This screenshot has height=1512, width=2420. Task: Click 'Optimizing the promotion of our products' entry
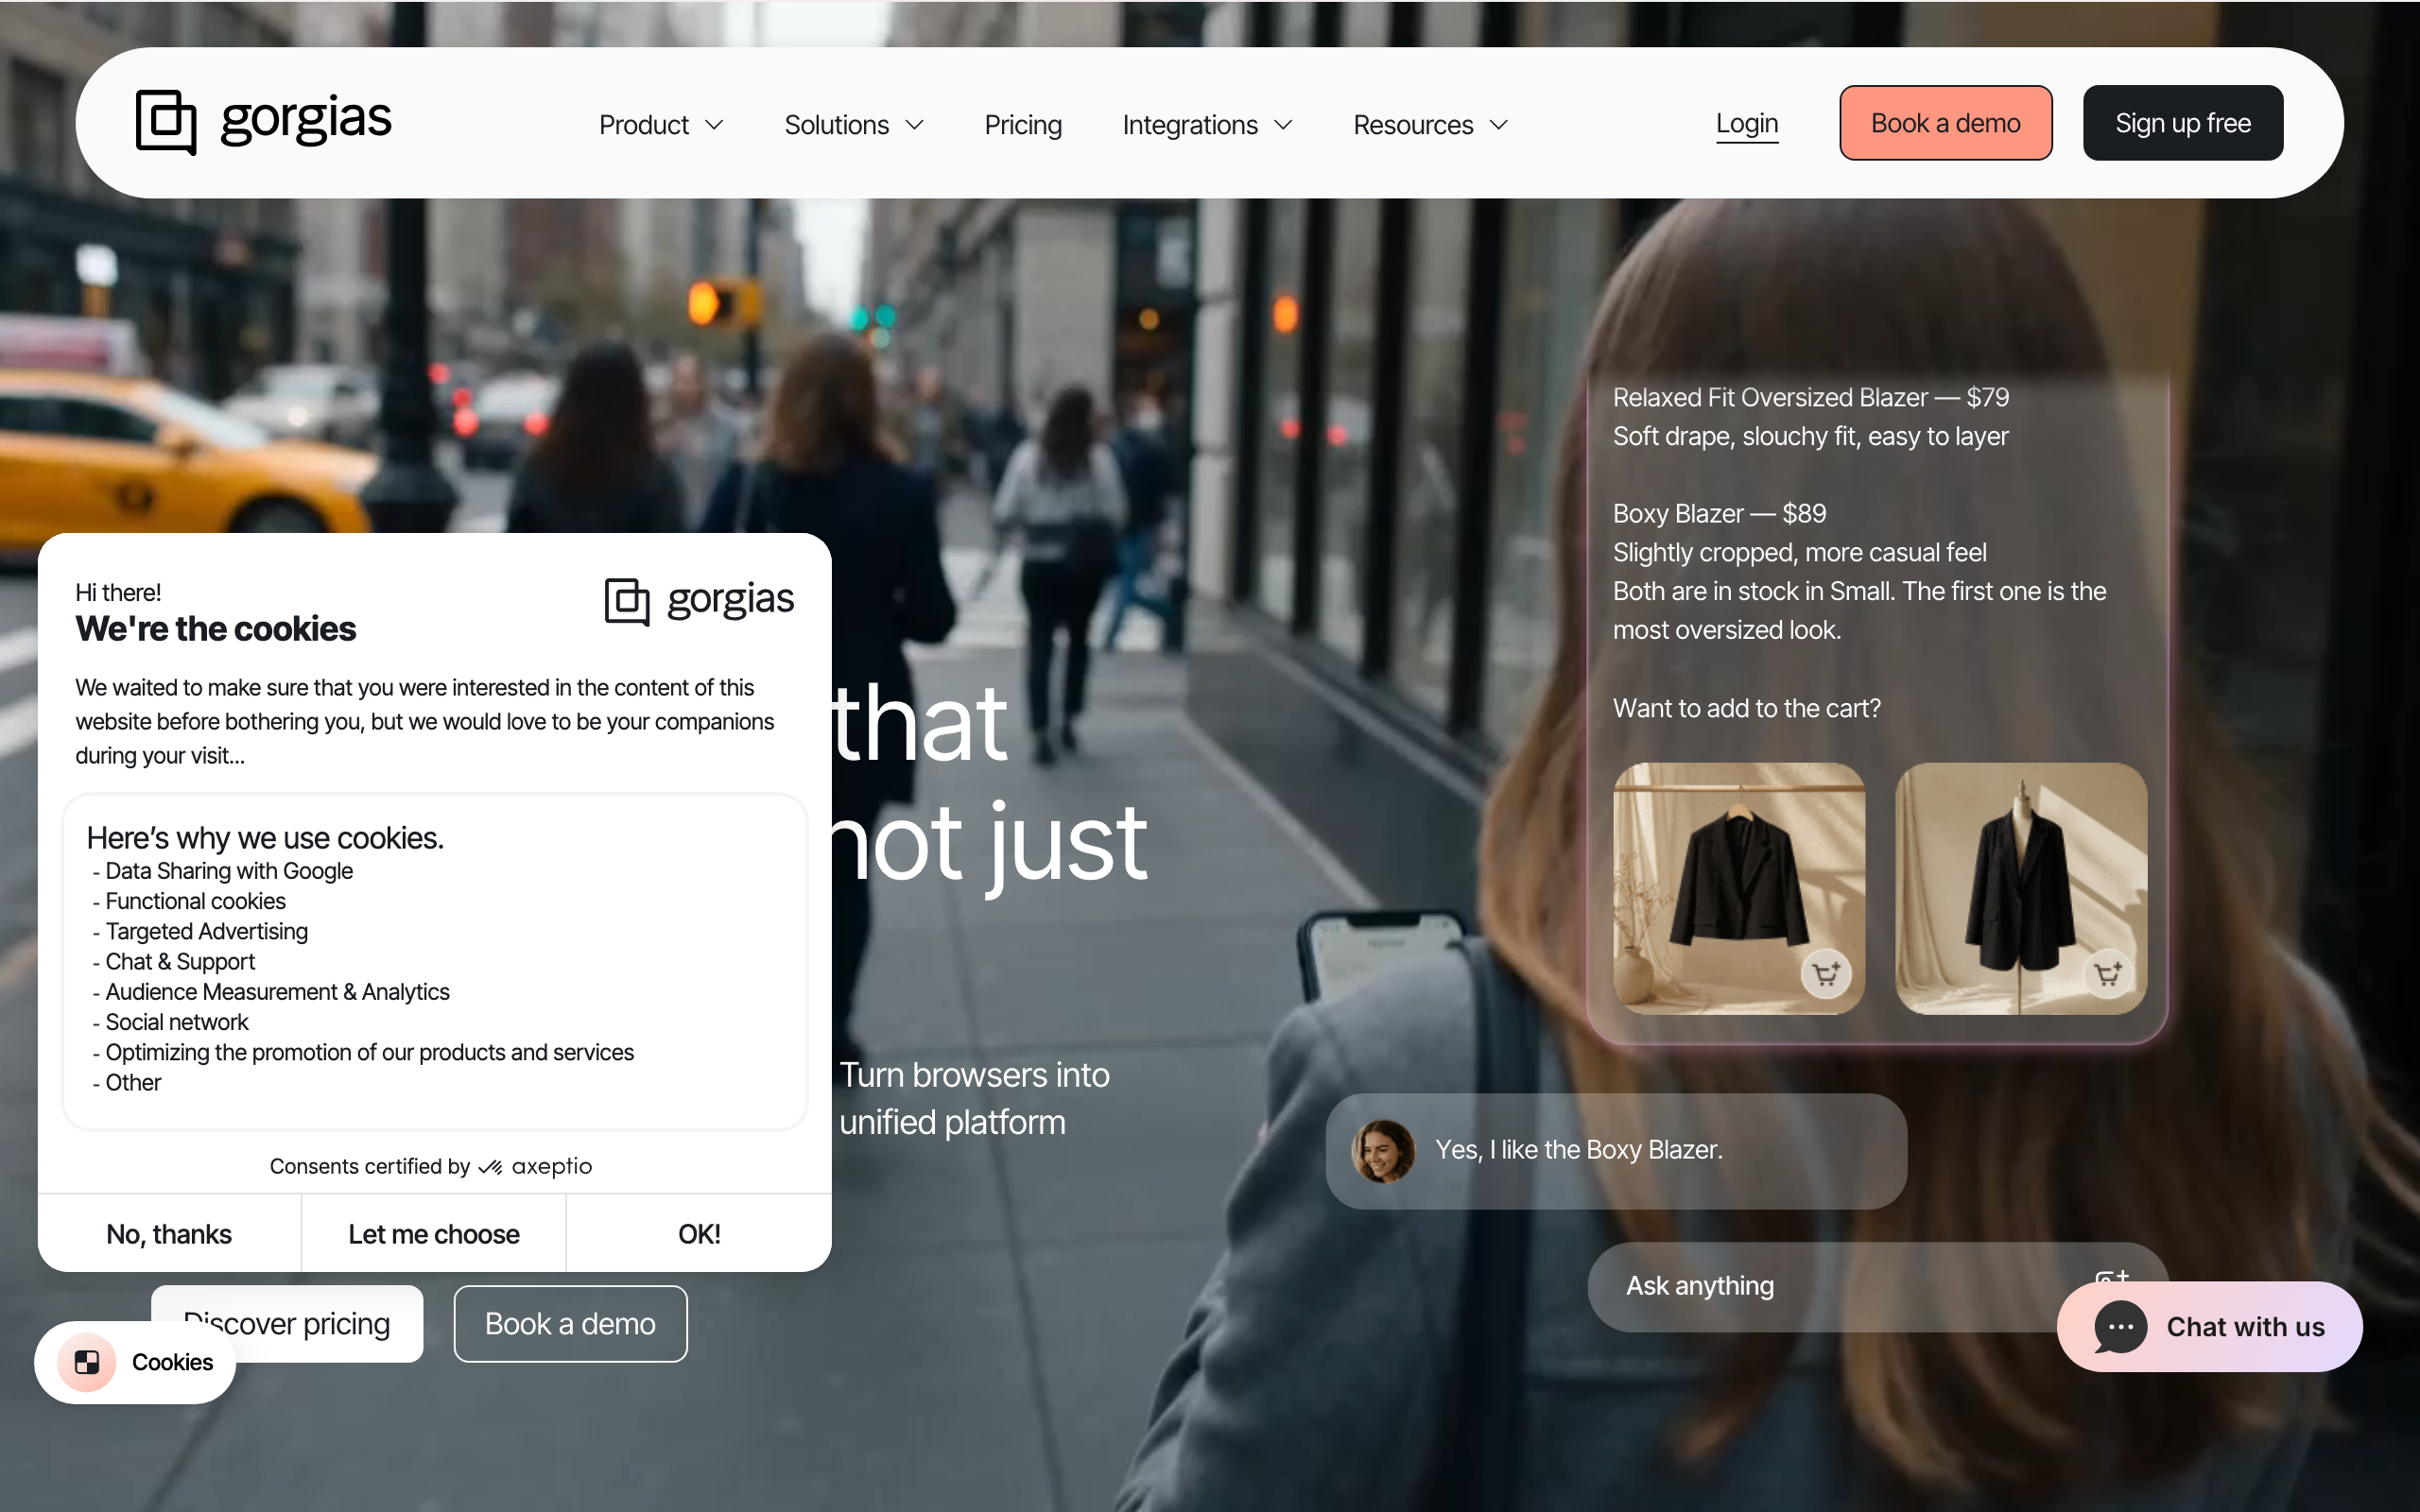click(369, 1052)
